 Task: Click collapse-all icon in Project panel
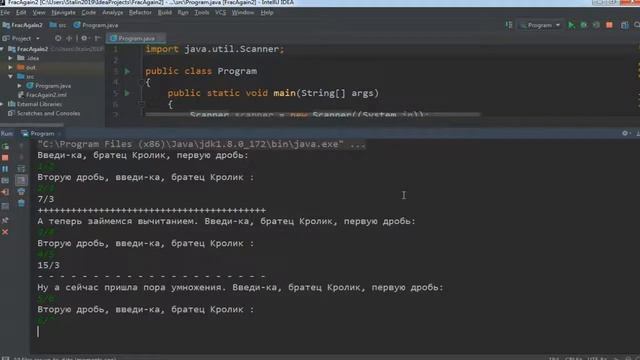[69, 38]
